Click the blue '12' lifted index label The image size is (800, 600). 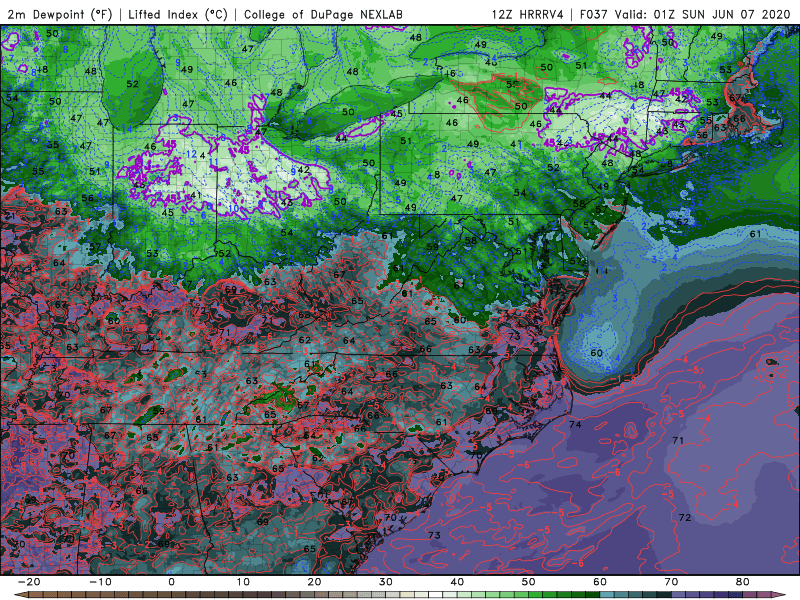coord(191,154)
